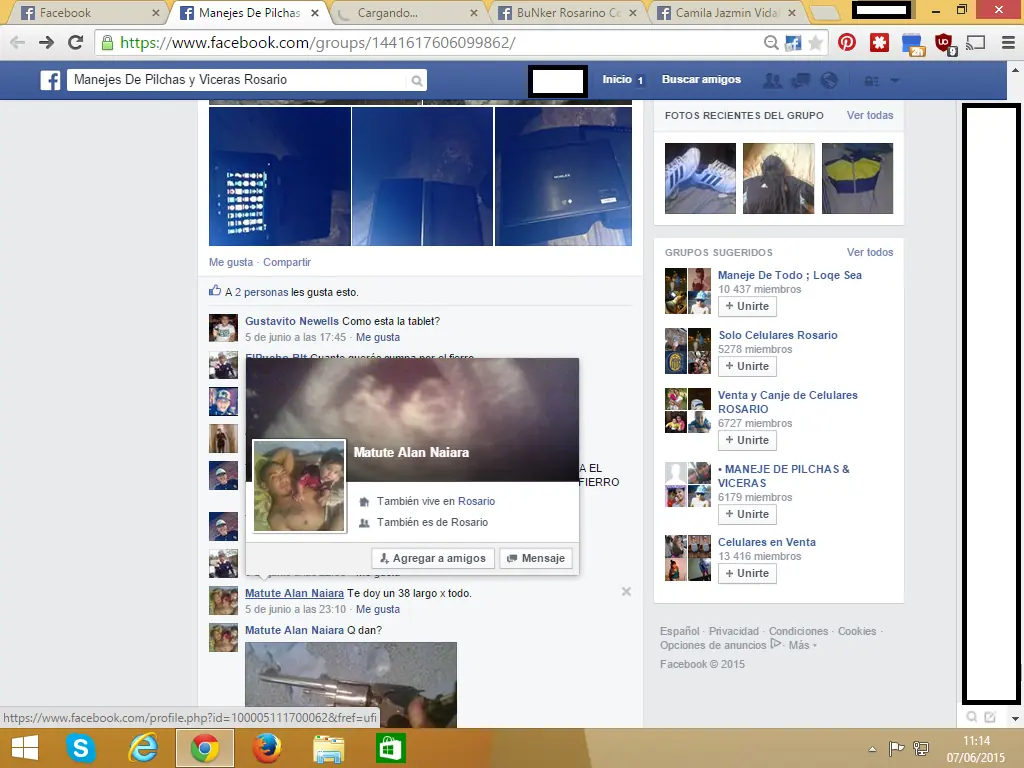This screenshot has width=1024, height=768.
Task: Open the chat search icon at bottom right
Action: [x=972, y=717]
